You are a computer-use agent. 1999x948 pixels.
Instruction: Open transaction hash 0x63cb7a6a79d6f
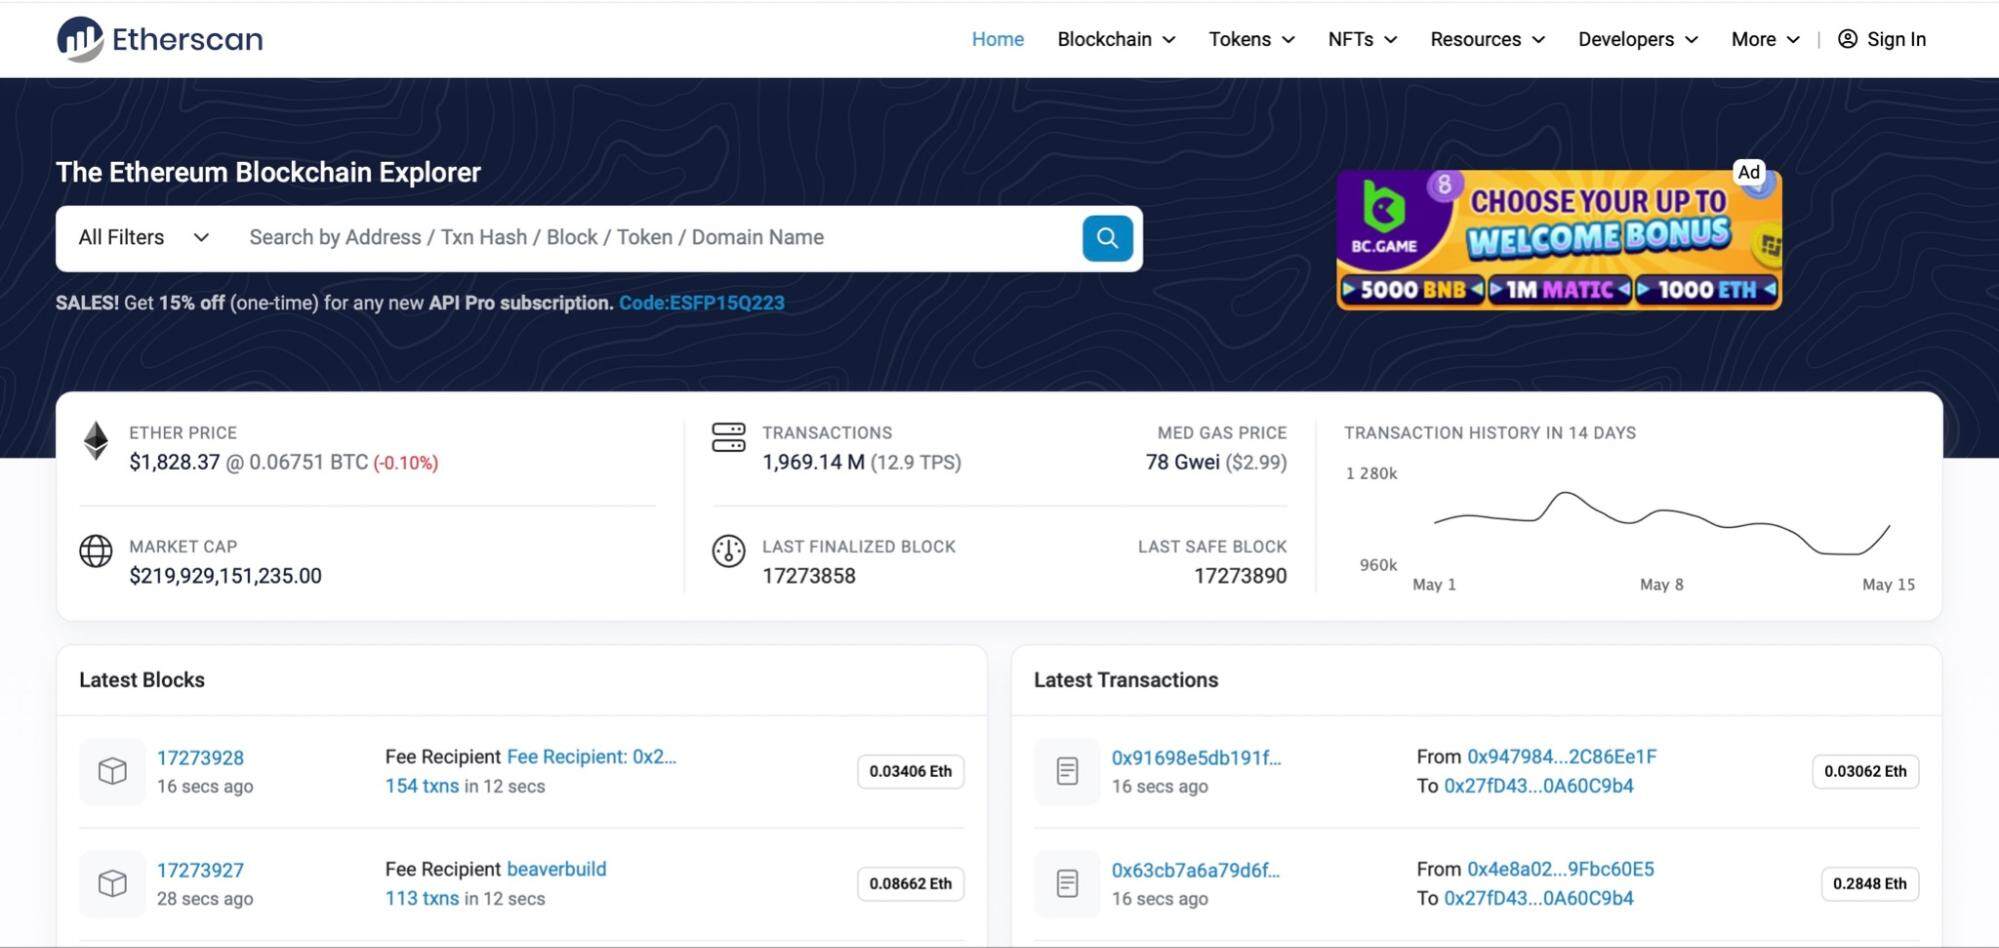(1196, 869)
